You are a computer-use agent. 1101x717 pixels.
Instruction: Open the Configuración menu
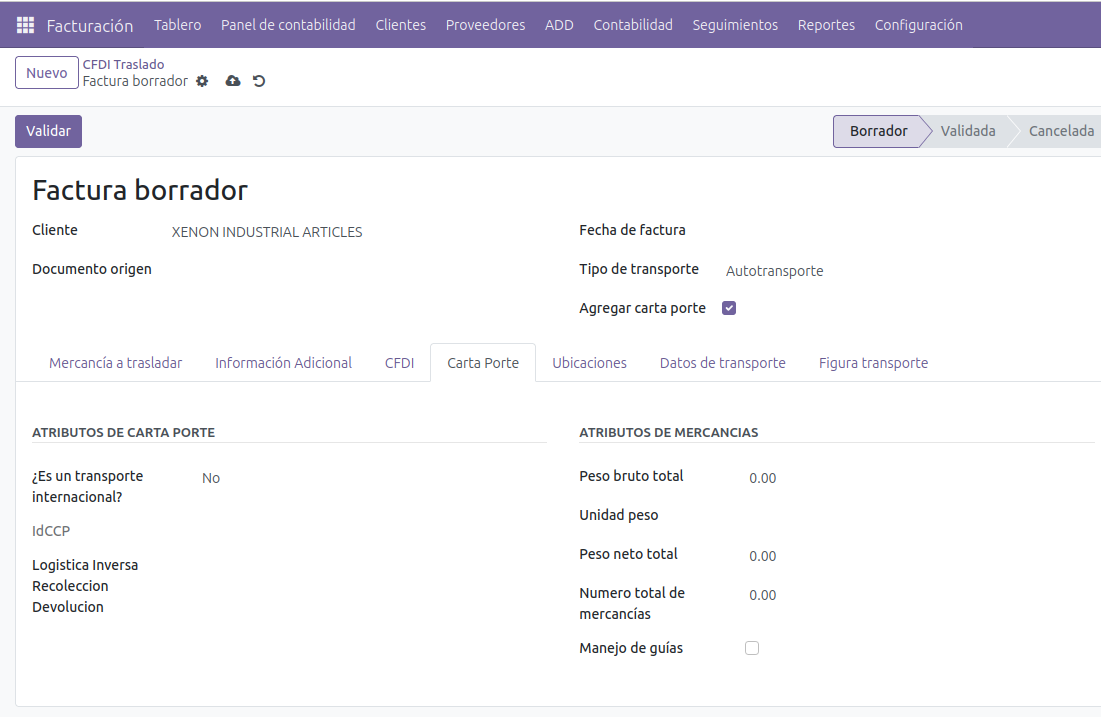918,25
